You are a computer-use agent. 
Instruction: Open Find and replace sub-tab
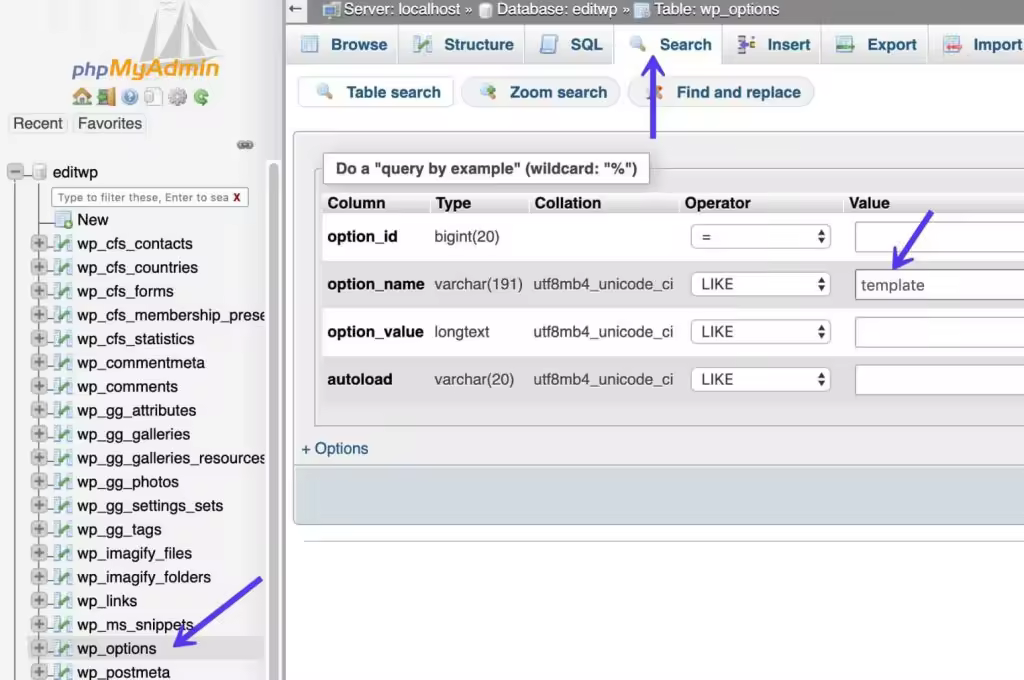point(722,93)
